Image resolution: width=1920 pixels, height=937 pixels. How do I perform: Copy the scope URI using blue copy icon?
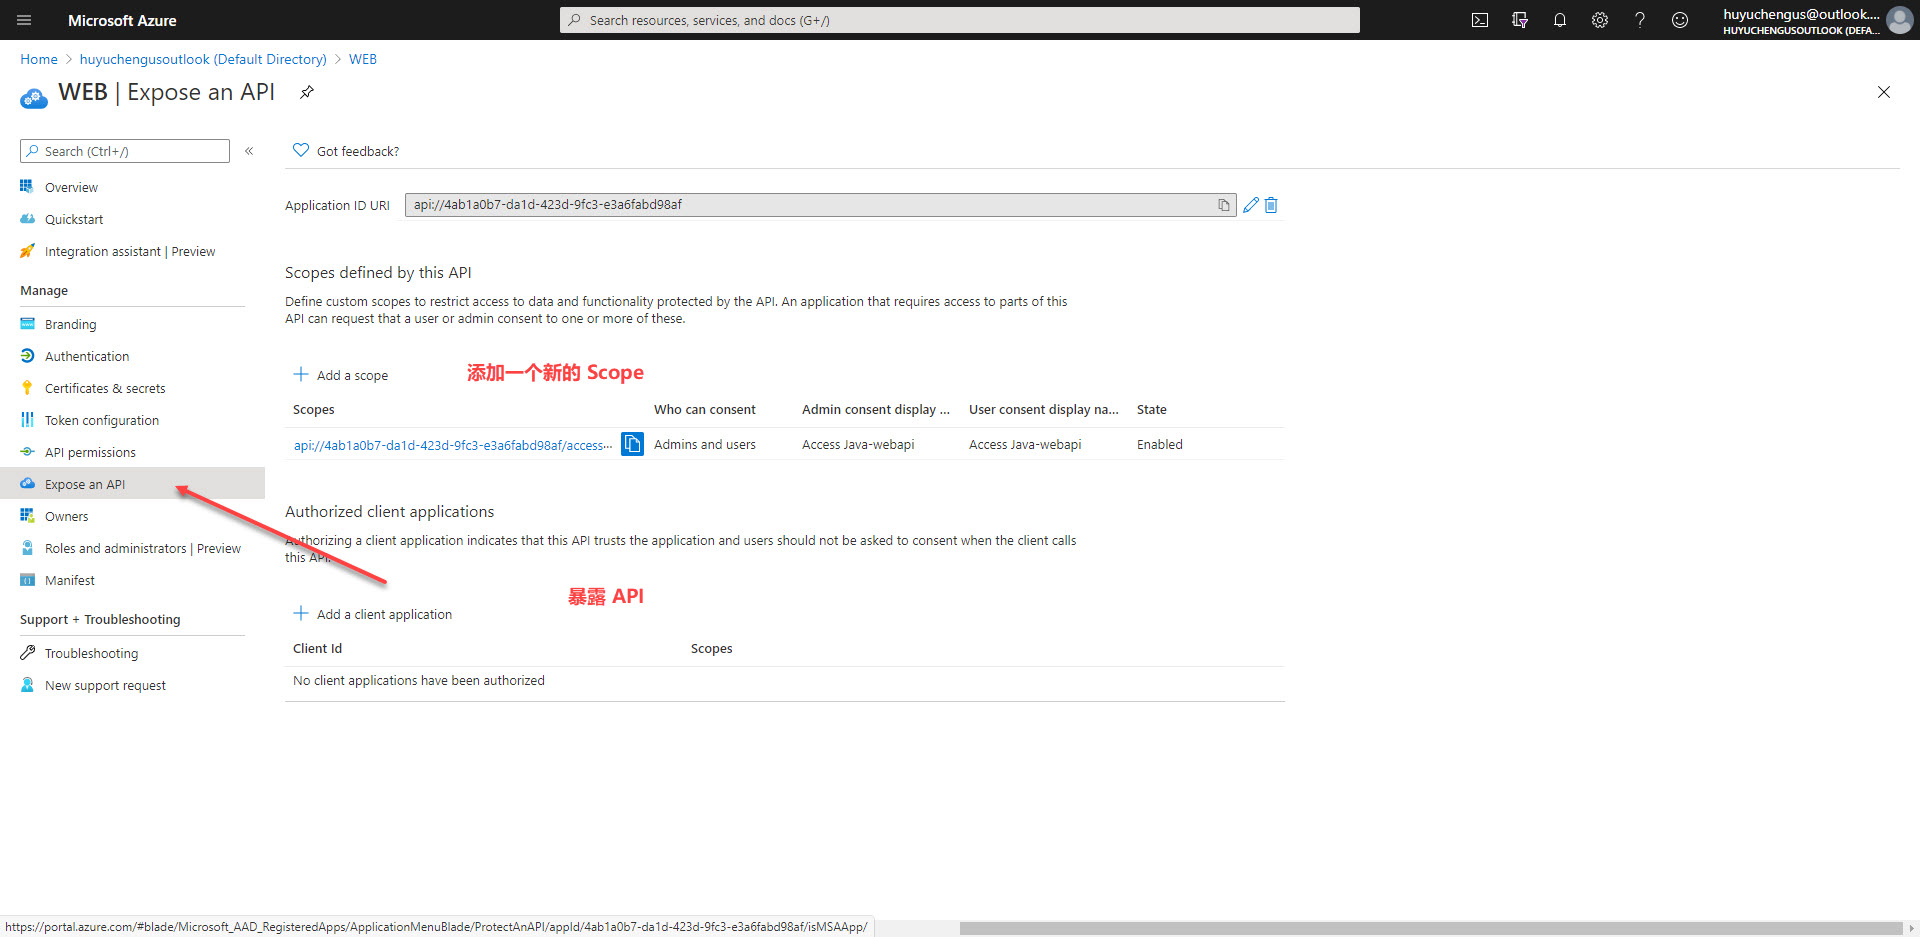coord(632,444)
